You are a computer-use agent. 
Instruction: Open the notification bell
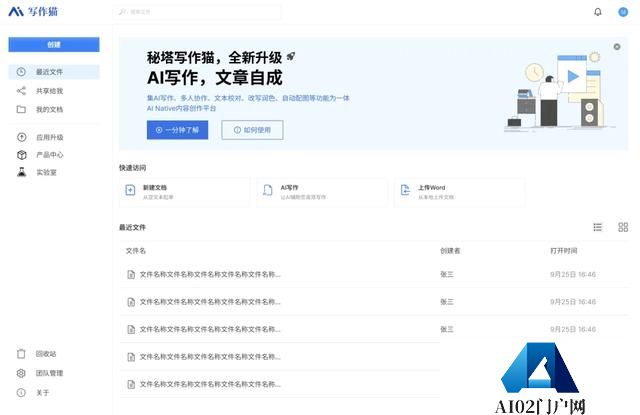click(x=598, y=12)
